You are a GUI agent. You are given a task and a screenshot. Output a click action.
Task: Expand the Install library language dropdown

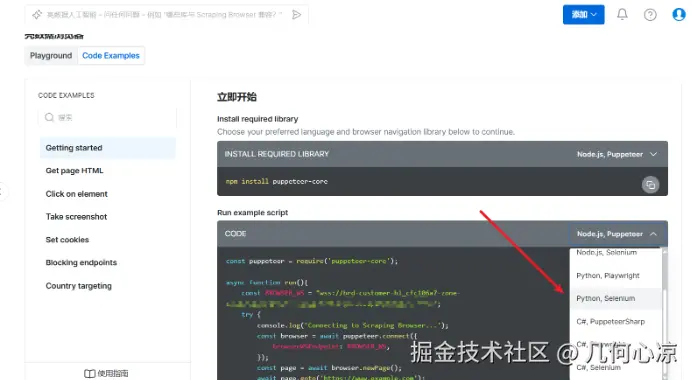click(617, 154)
